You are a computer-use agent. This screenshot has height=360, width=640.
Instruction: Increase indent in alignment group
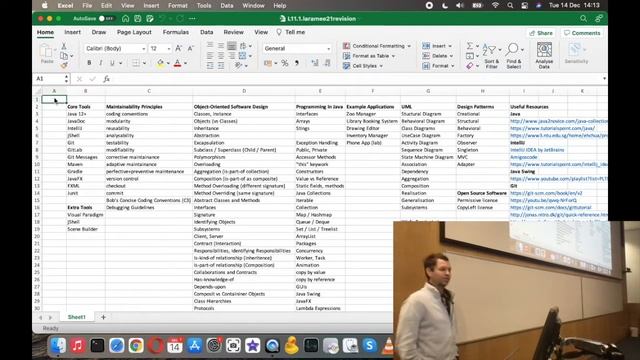[221, 65]
